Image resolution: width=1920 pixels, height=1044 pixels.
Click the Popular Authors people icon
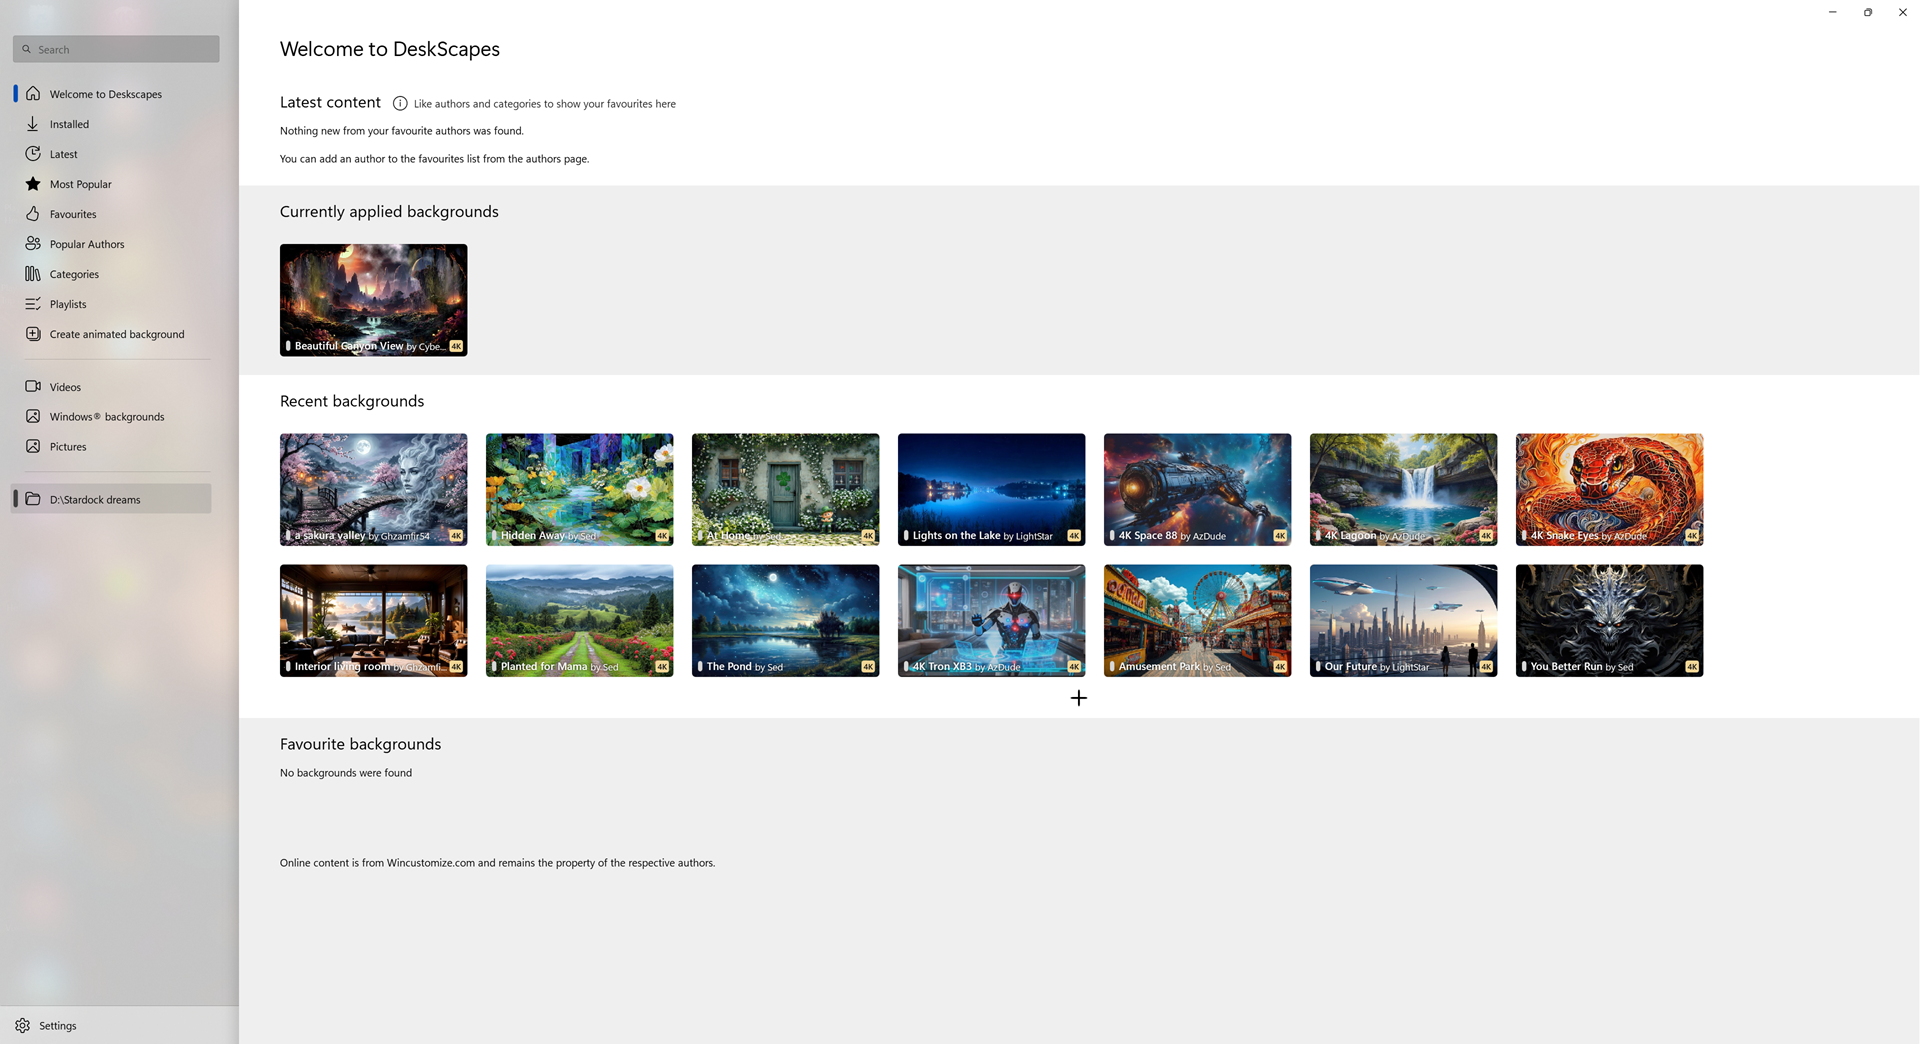33,244
